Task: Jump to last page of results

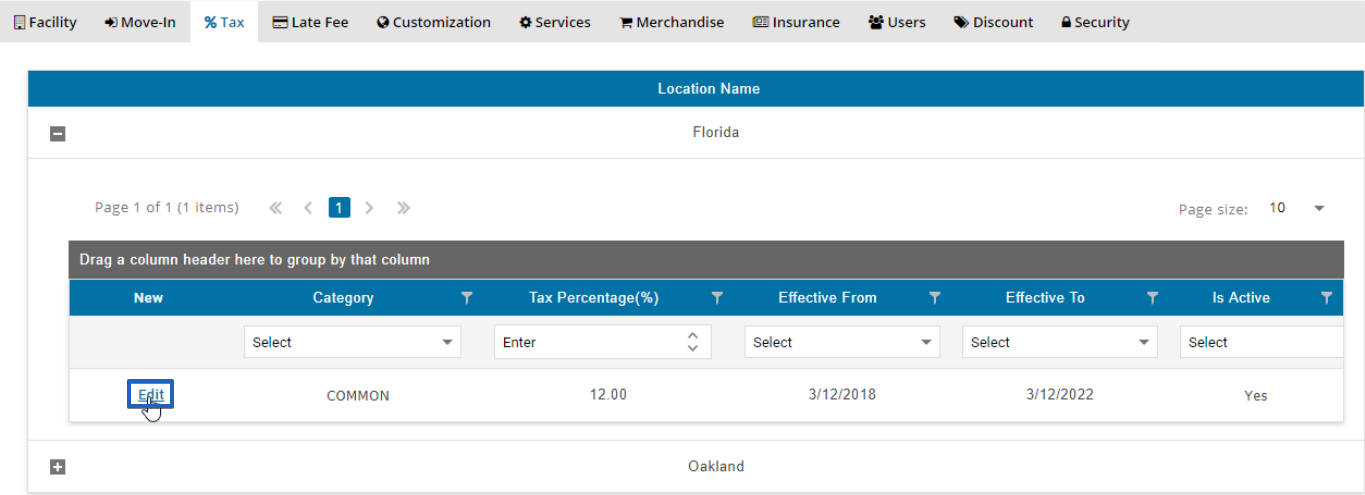Action: click(x=403, y=208)
